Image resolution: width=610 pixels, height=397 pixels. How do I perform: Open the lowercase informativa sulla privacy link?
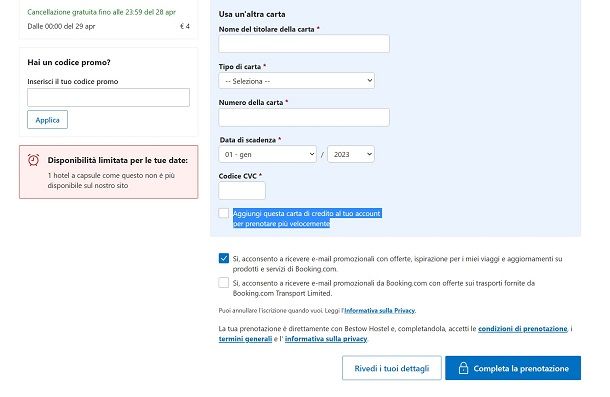[326, 339]
